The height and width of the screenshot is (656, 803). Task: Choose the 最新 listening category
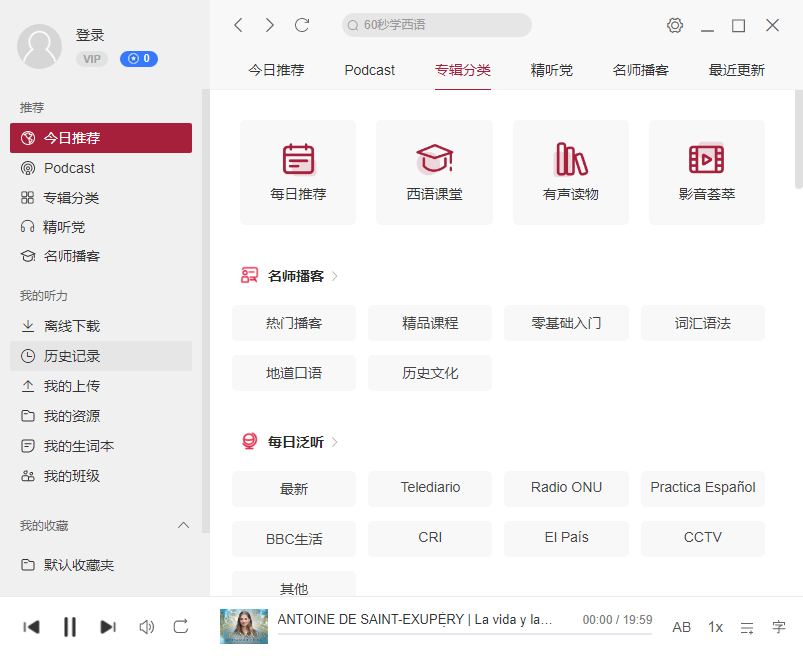point(294,489)
